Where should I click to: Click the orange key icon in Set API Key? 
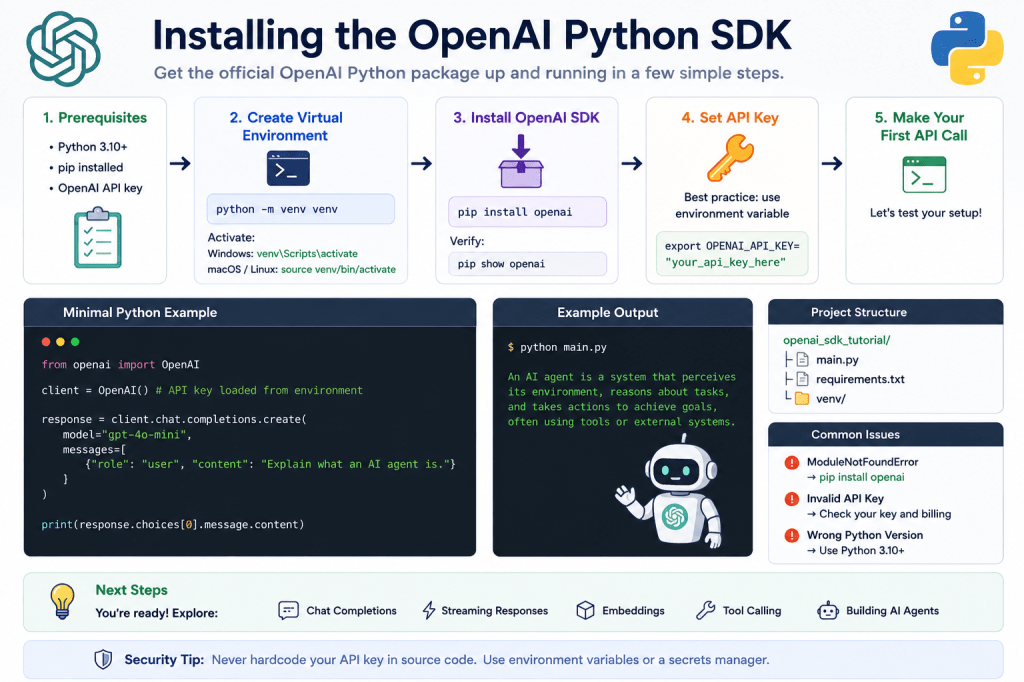[730, 157]
